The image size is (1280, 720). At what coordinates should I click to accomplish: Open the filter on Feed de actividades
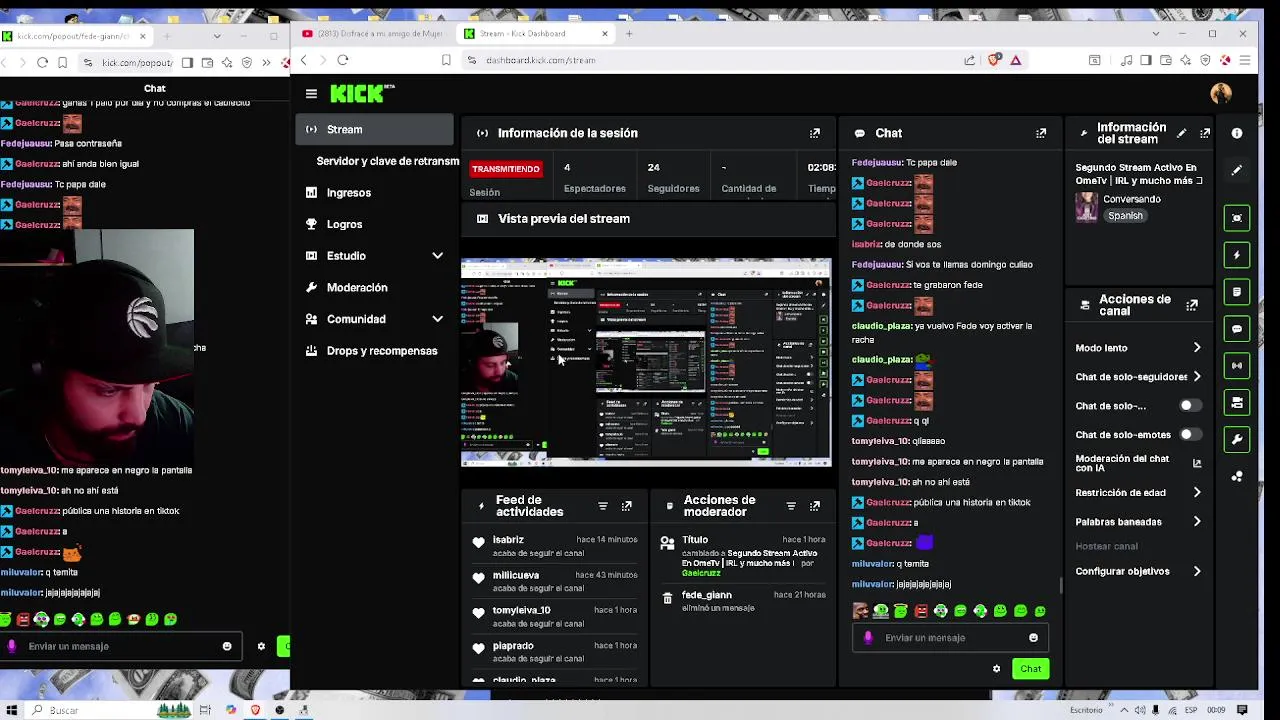602,506
